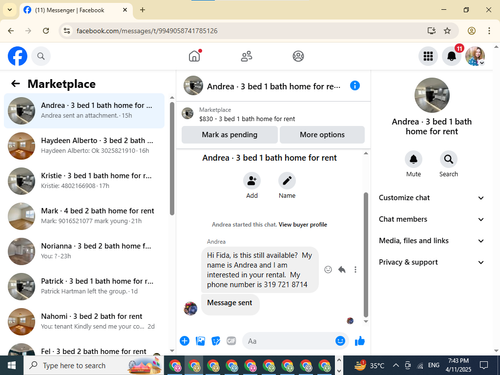Go back in browser history
Viewport: 500px width, 375px height.
coord(11,31)
